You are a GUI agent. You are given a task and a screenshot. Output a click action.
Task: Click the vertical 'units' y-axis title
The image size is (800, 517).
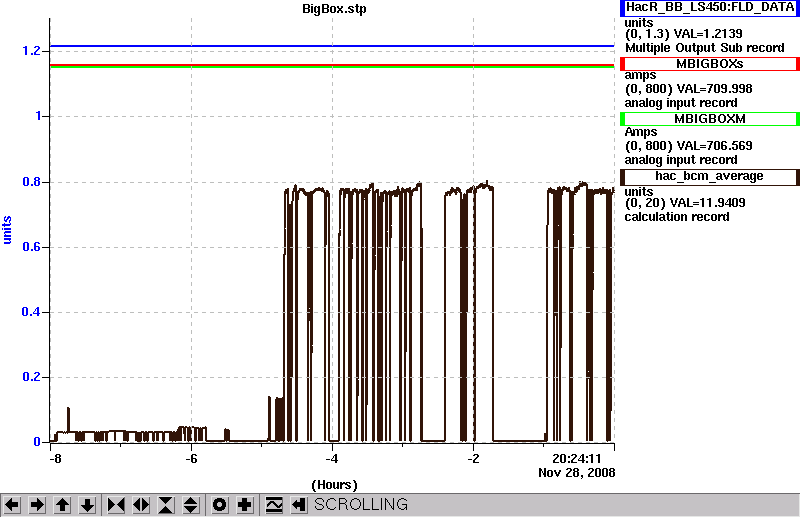tap(7, 230)
